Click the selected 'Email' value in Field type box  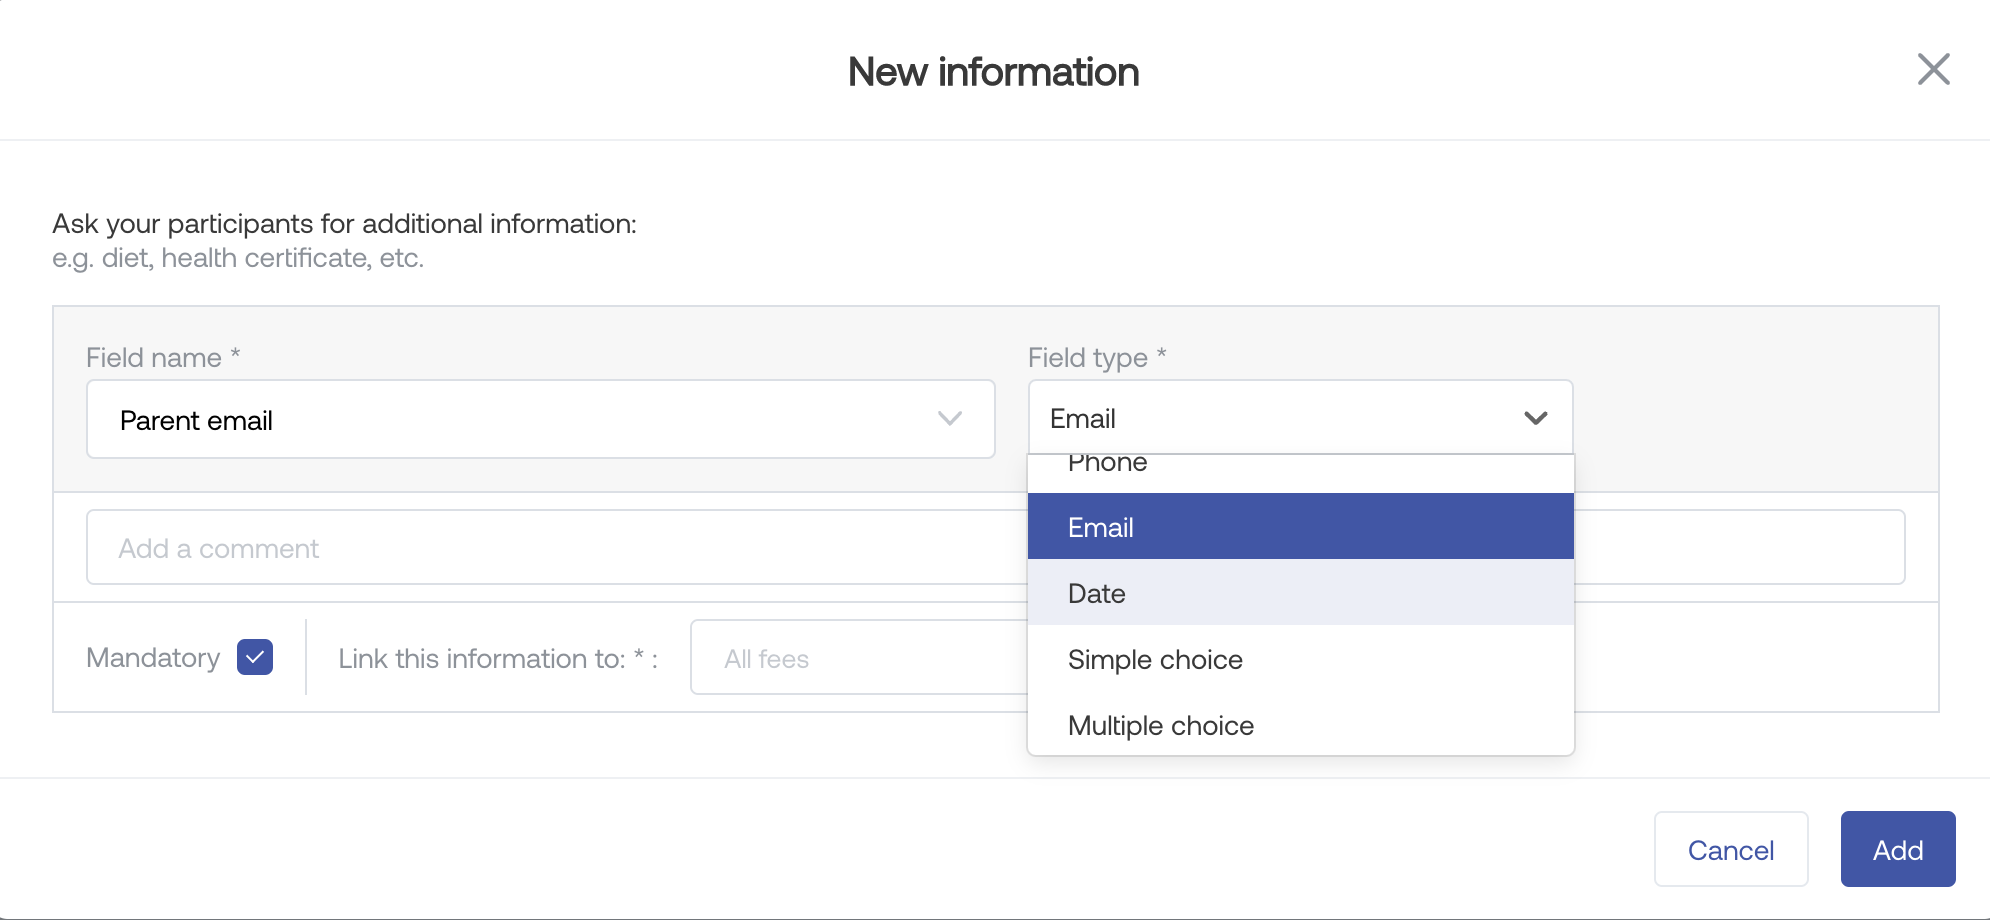1083,419
